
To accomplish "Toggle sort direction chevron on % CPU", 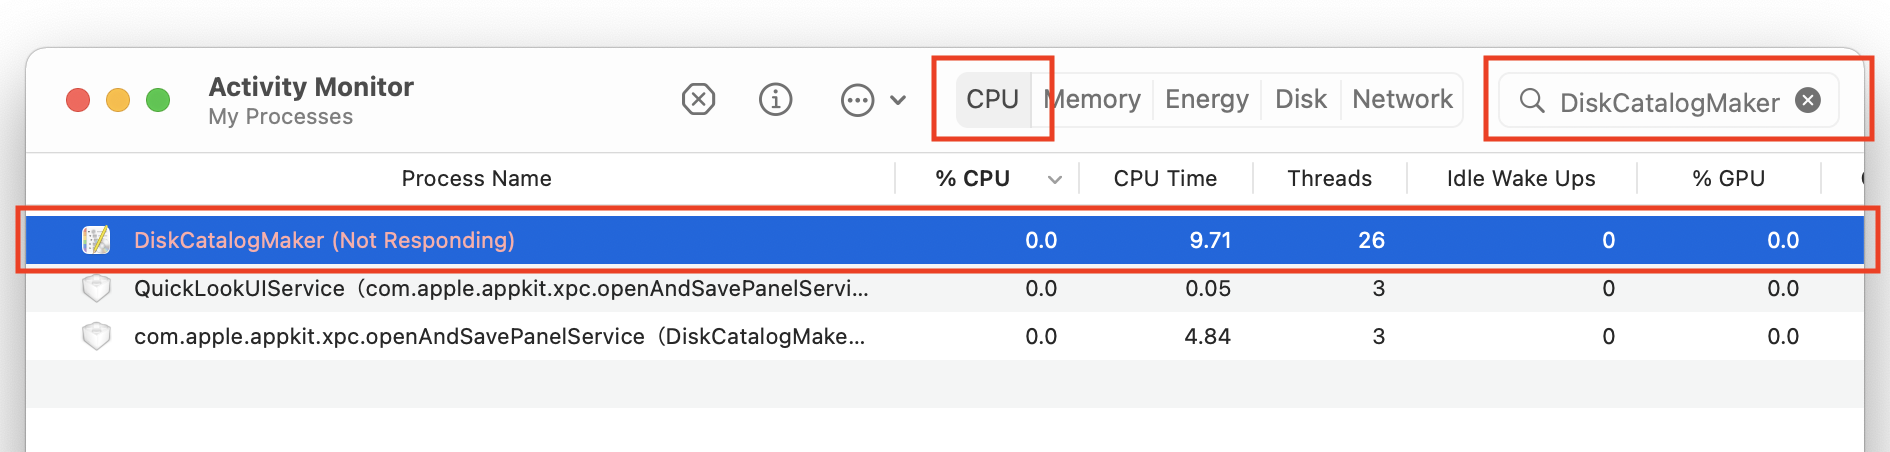I will (1054, 180).
